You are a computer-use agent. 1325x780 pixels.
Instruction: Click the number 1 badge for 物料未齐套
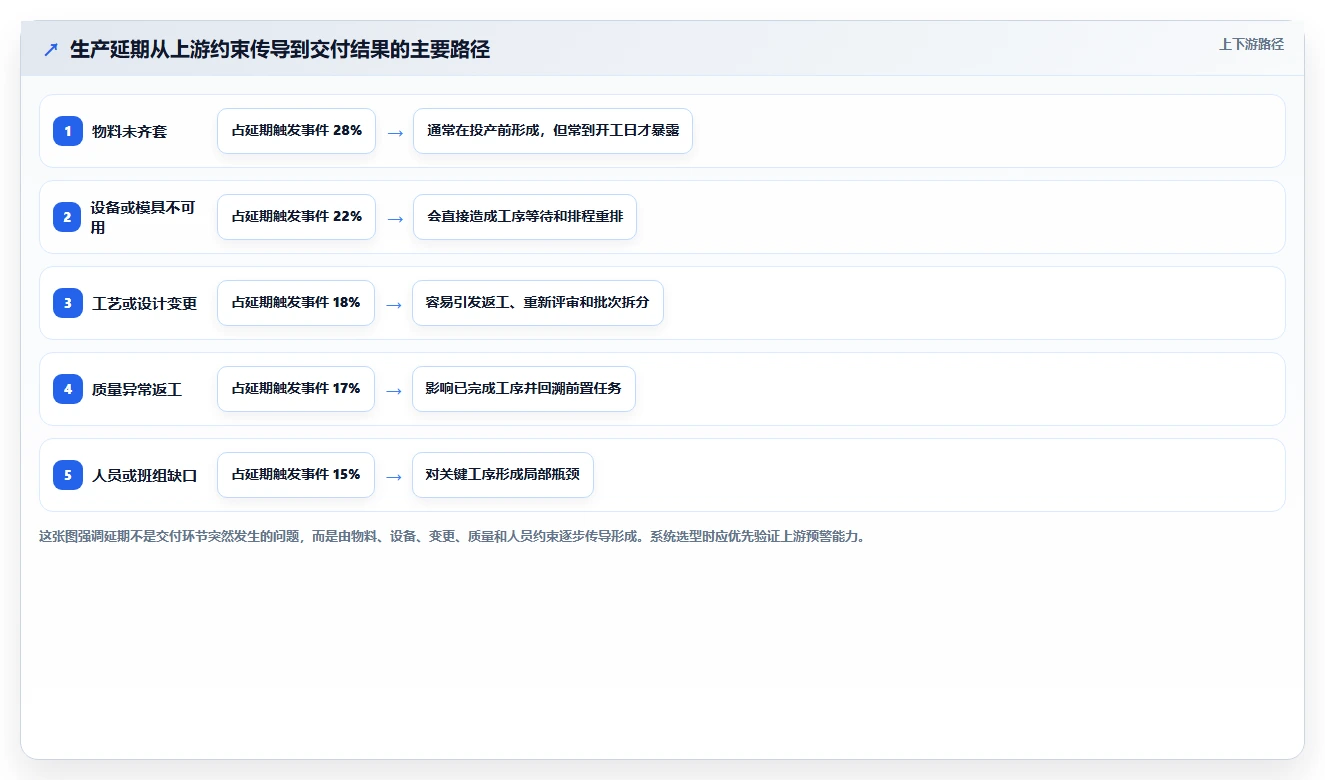point(68,131)
